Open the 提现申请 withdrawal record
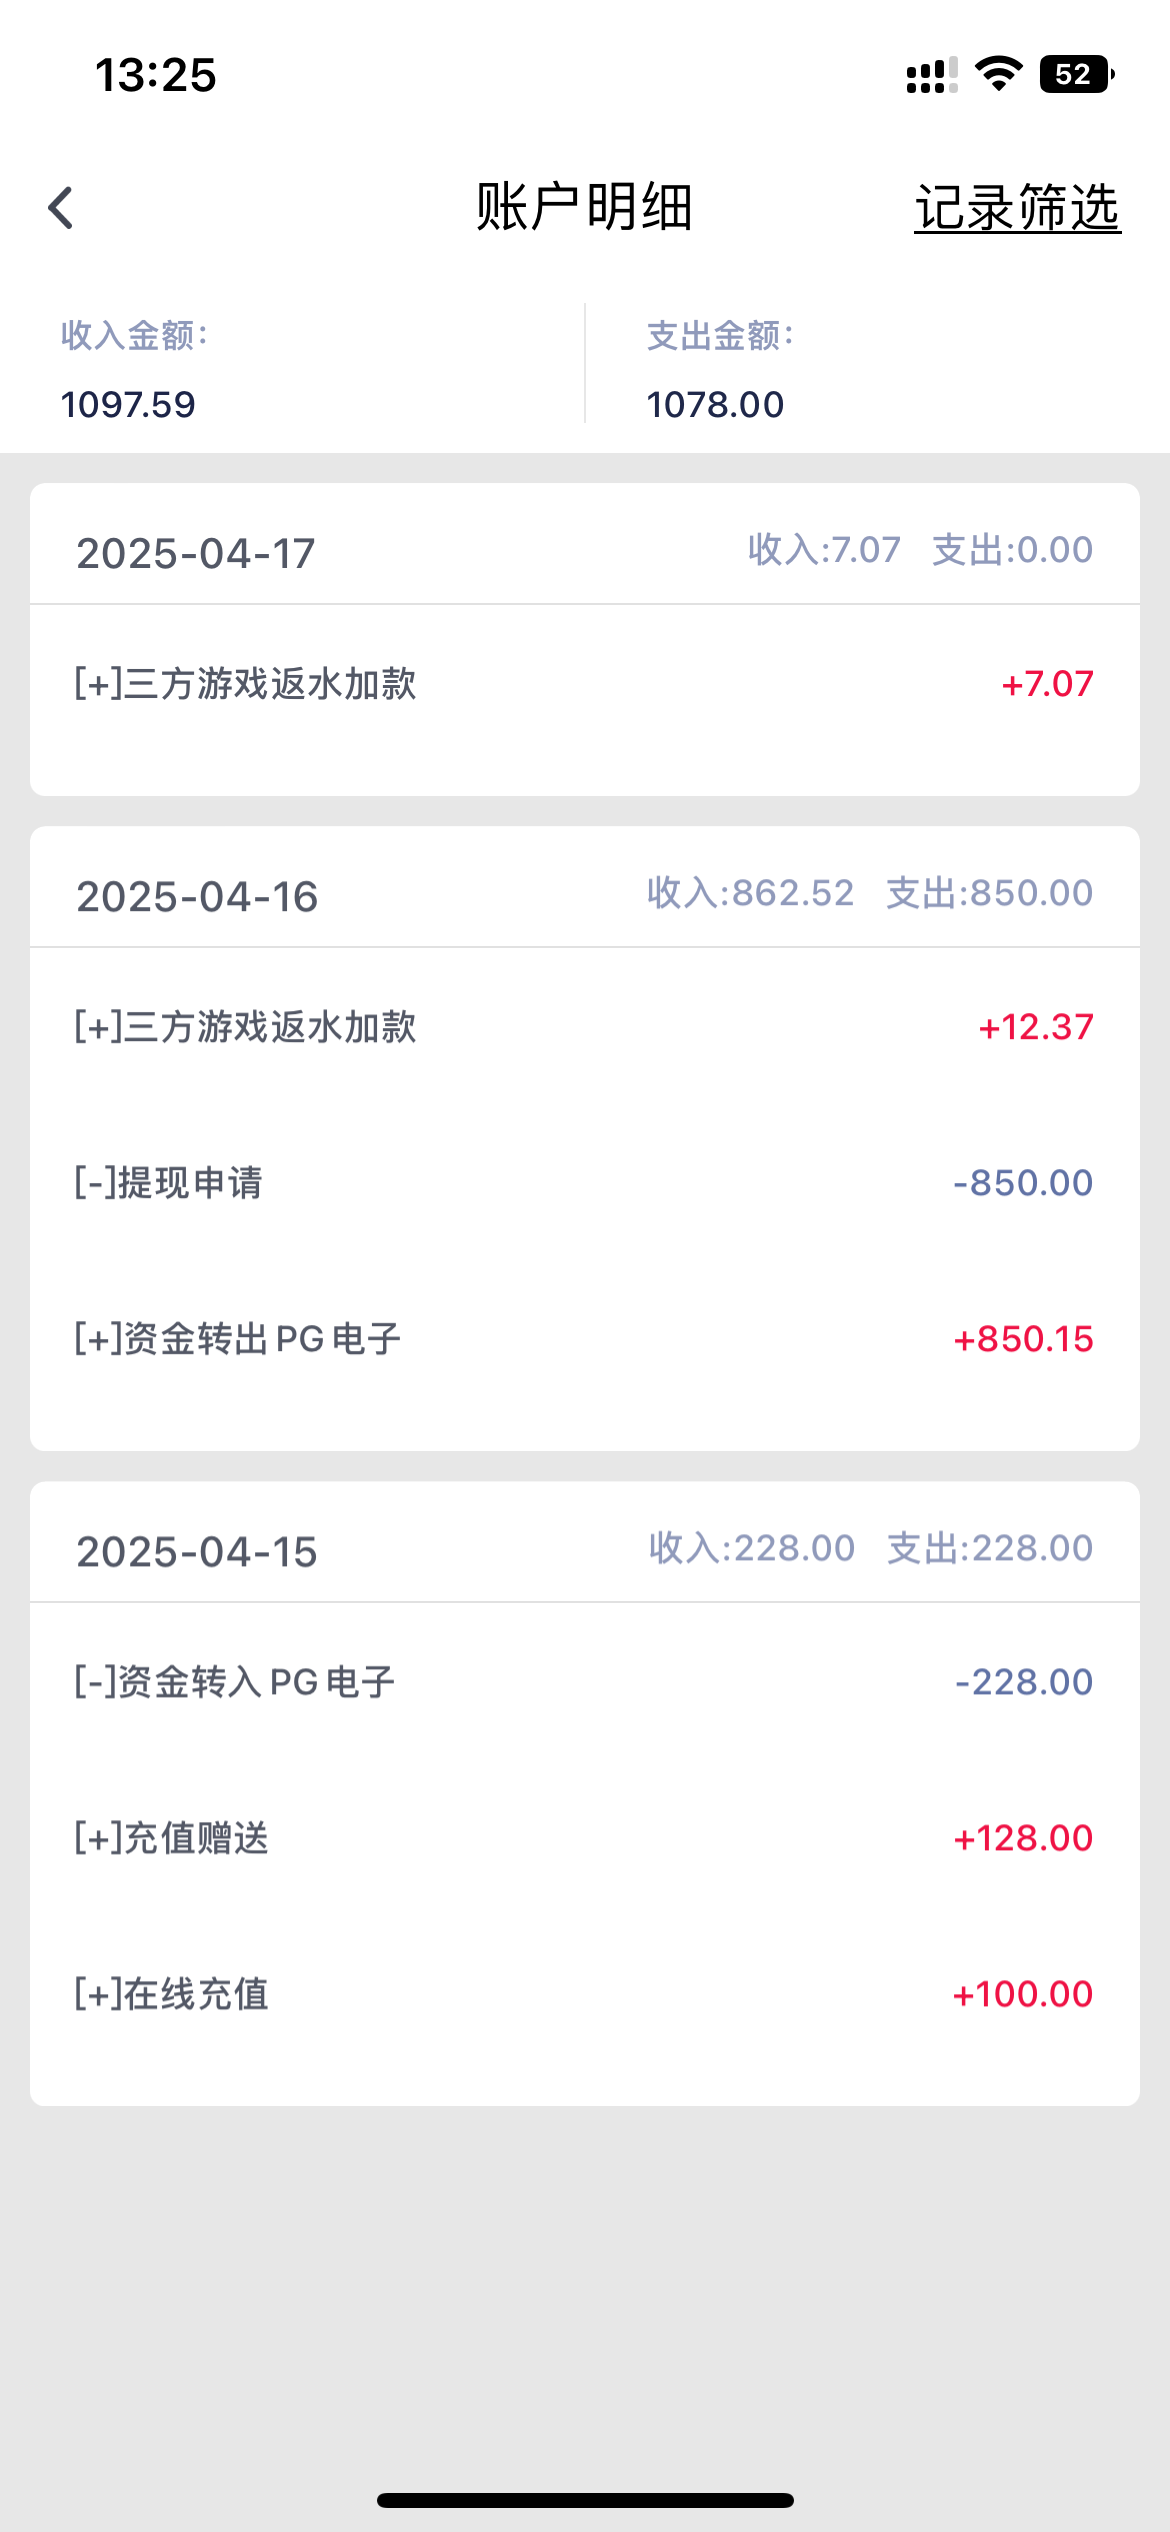Screen dimensions: 1170x2532 tap(168, 1183)
